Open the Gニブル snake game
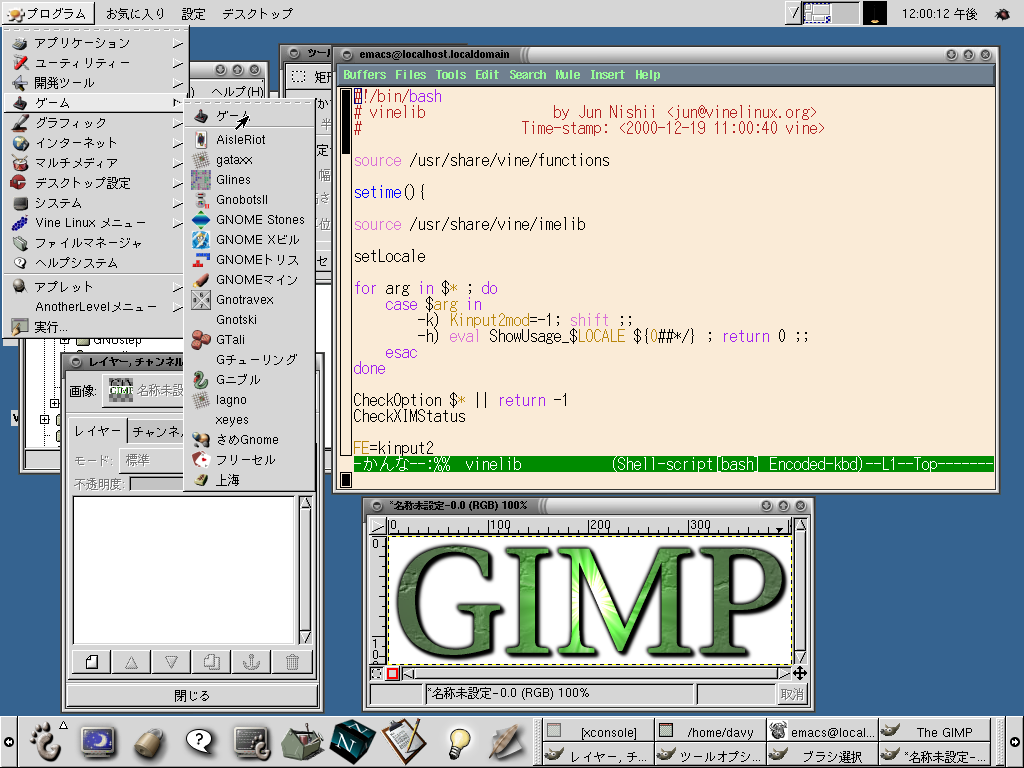 249,379
